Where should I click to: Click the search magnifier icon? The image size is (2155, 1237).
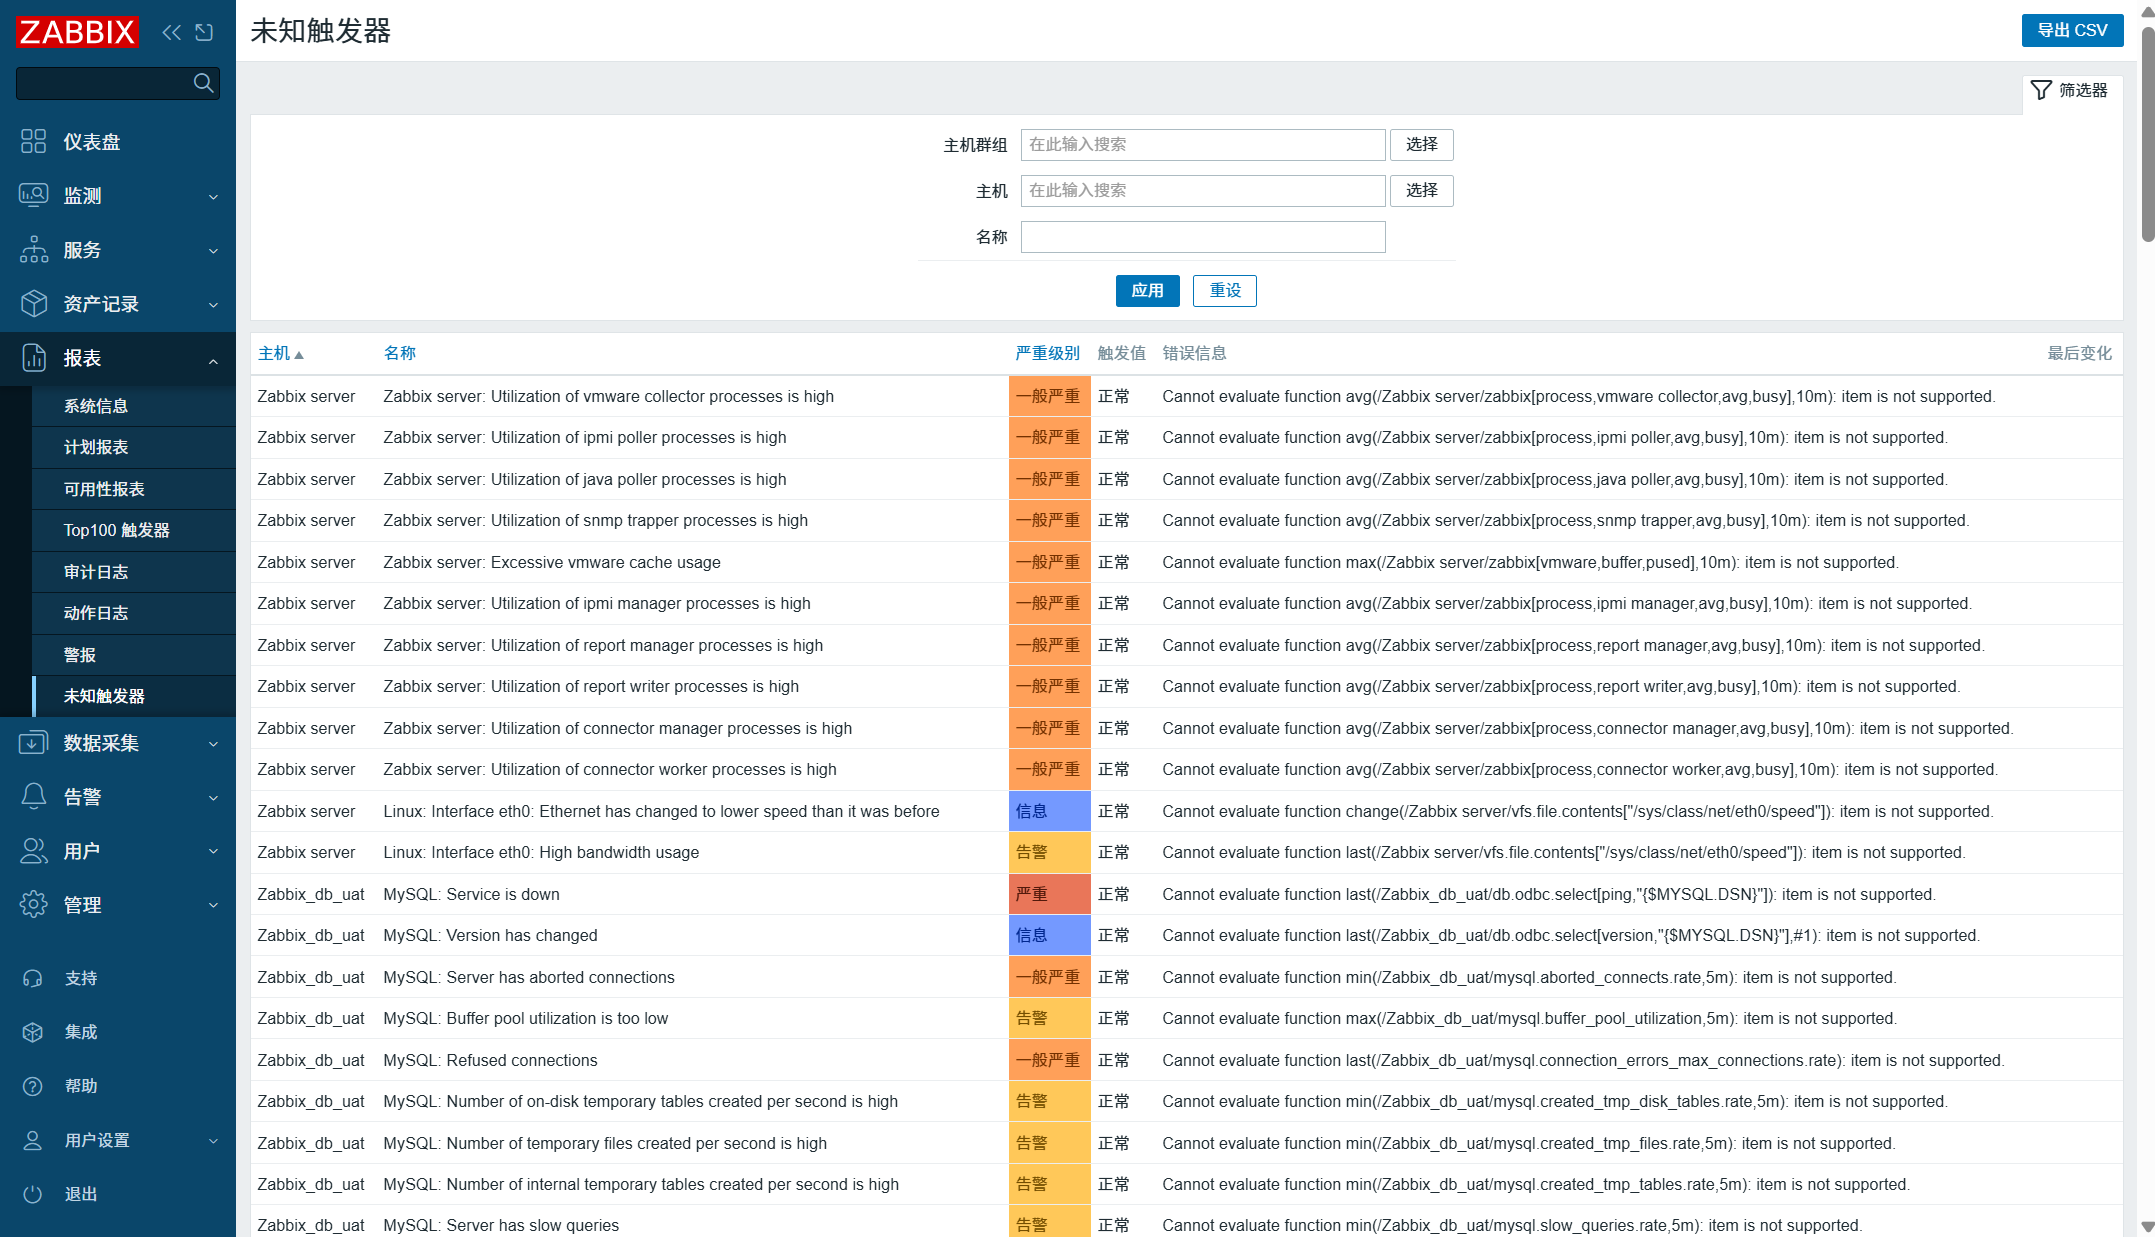(x=203, y=83)
